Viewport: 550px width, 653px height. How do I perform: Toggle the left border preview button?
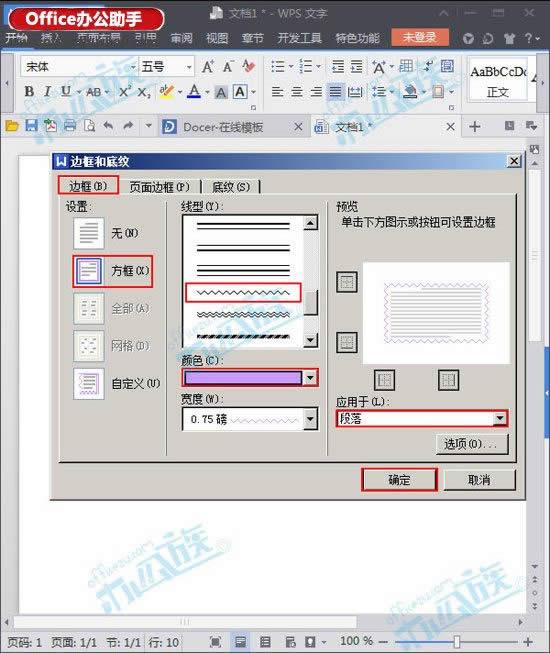coord(384,380)
